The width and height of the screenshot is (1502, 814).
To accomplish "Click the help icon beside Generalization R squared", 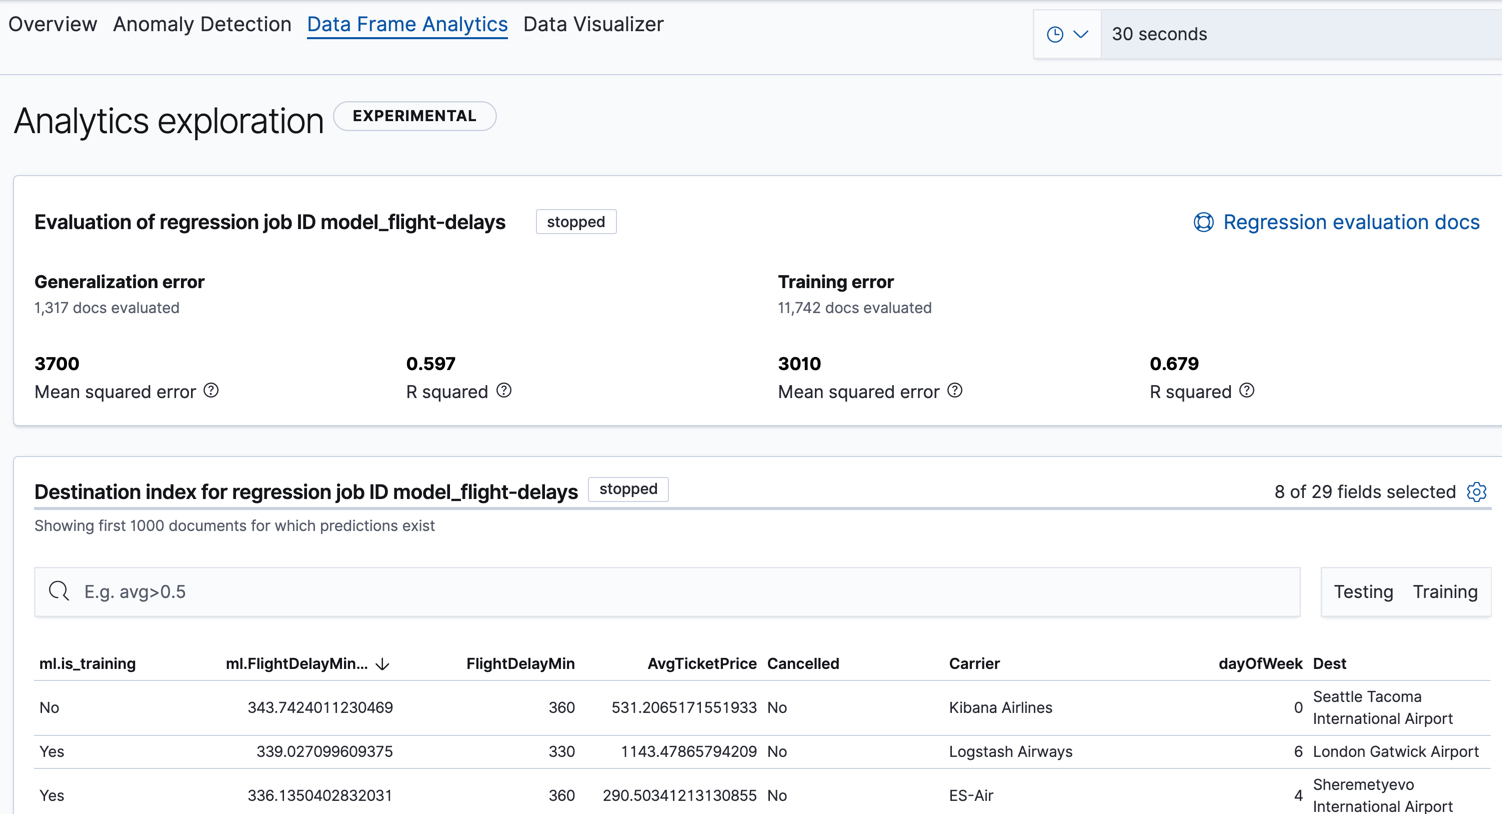I will [505, 391].
